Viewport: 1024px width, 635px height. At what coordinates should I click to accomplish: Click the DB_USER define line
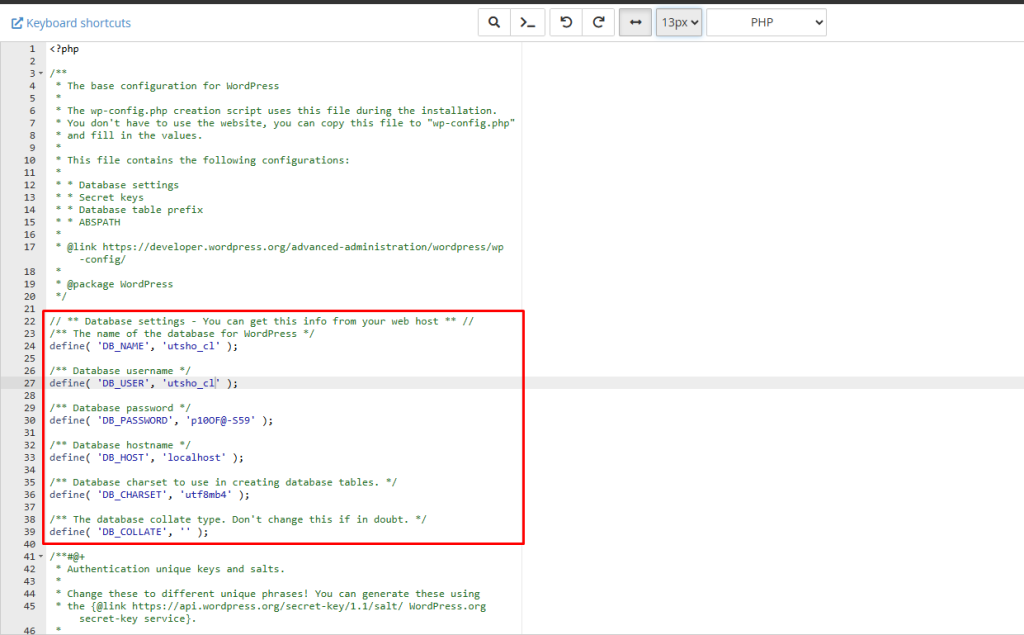click(x=144, y=383)
